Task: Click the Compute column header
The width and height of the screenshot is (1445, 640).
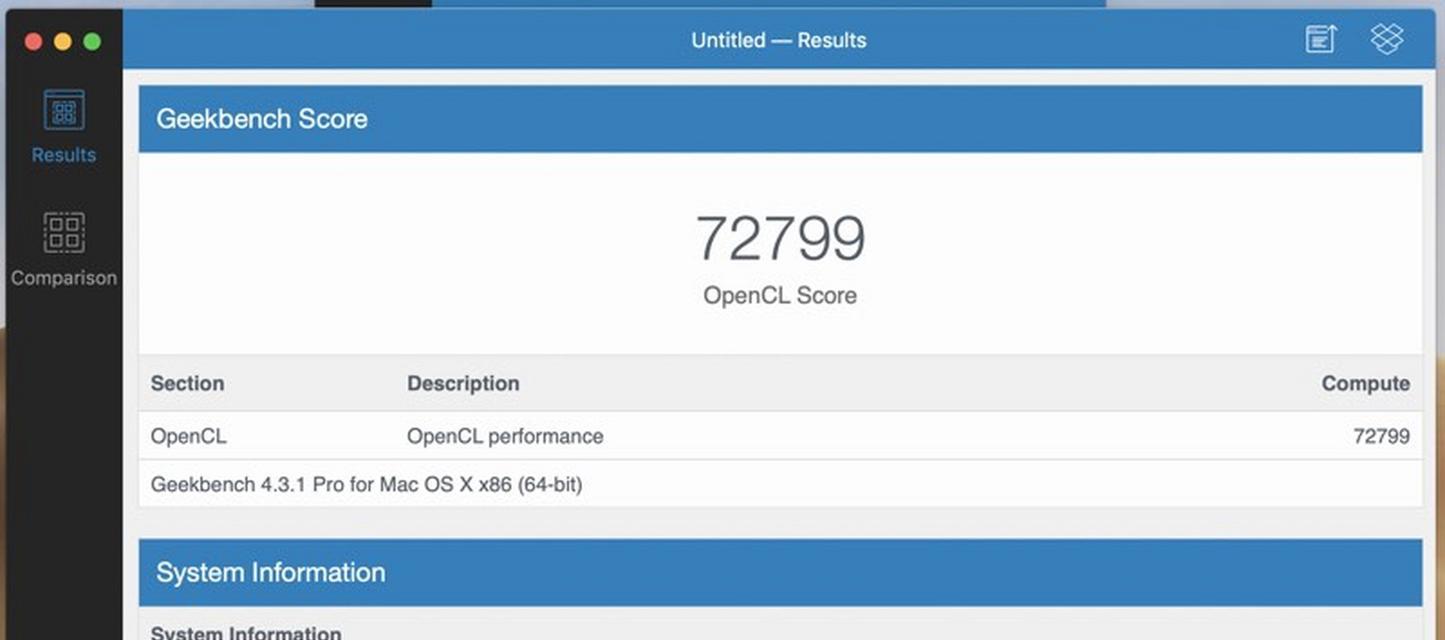Action: click(1365, 384)
